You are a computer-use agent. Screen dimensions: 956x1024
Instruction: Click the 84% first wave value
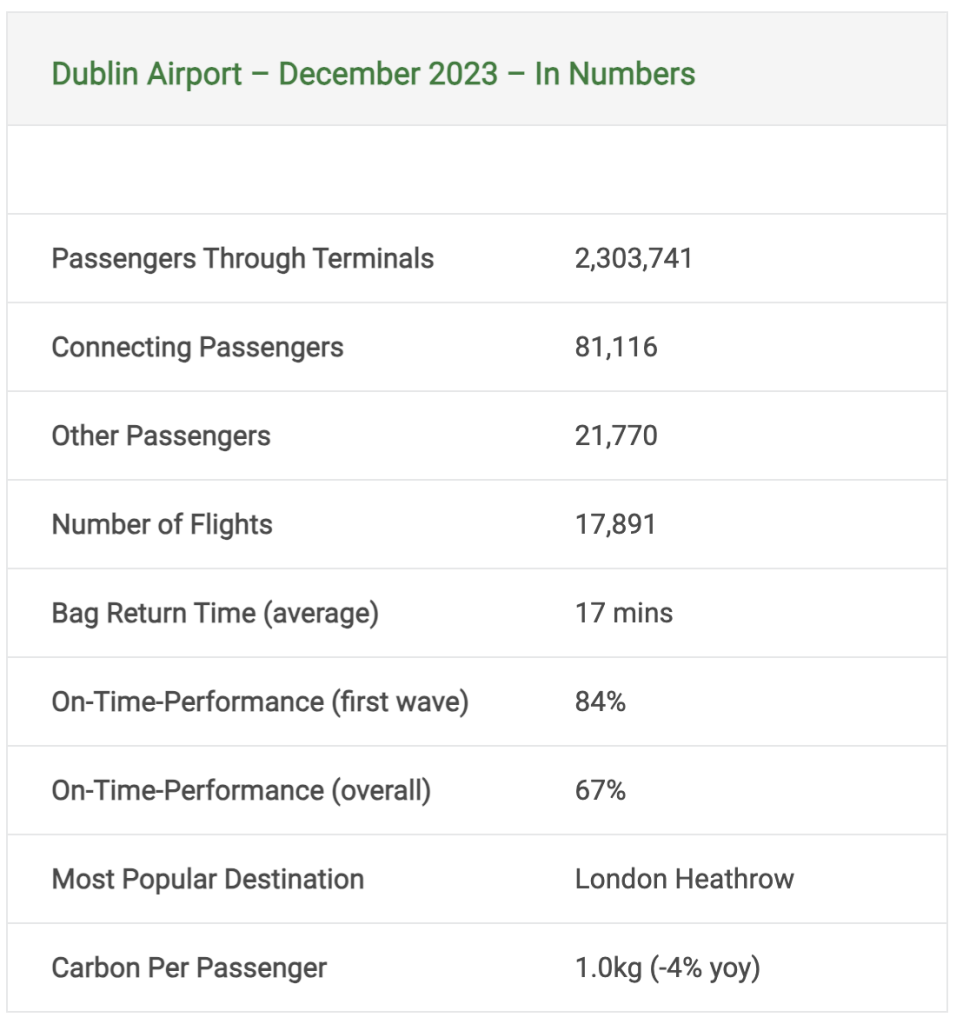[600, 702]
